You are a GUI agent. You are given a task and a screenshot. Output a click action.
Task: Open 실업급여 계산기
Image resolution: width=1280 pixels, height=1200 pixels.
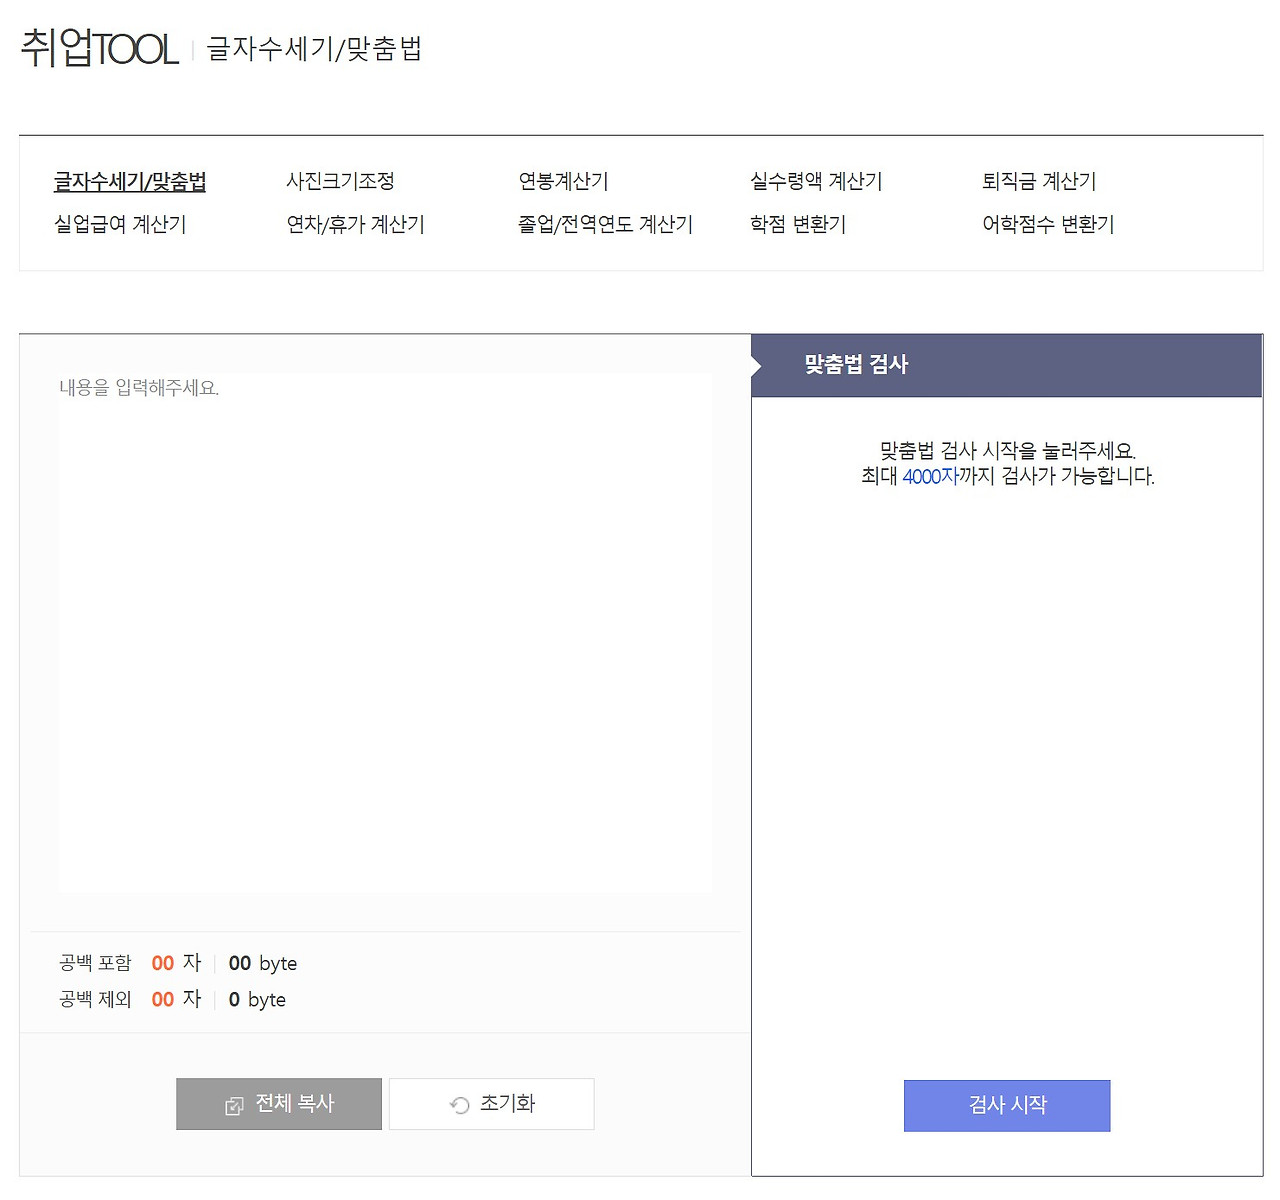pos(120,224)
